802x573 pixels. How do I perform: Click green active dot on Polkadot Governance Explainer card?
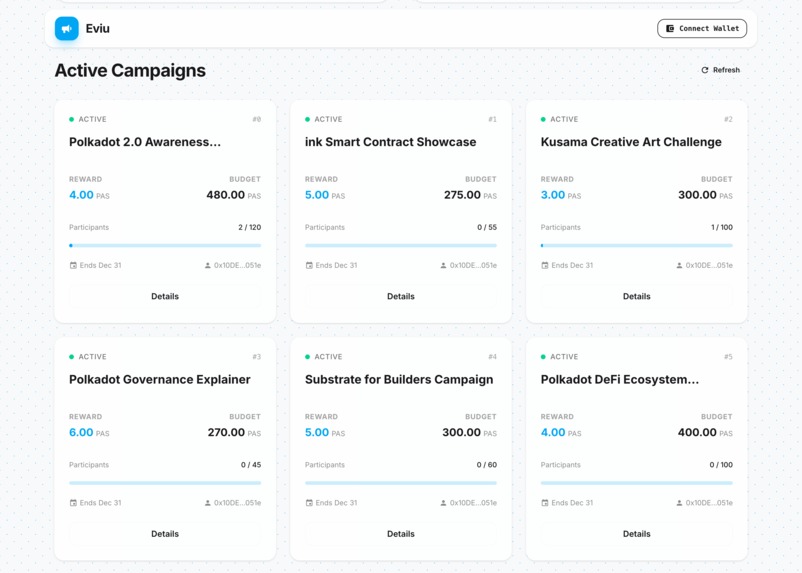72,357
